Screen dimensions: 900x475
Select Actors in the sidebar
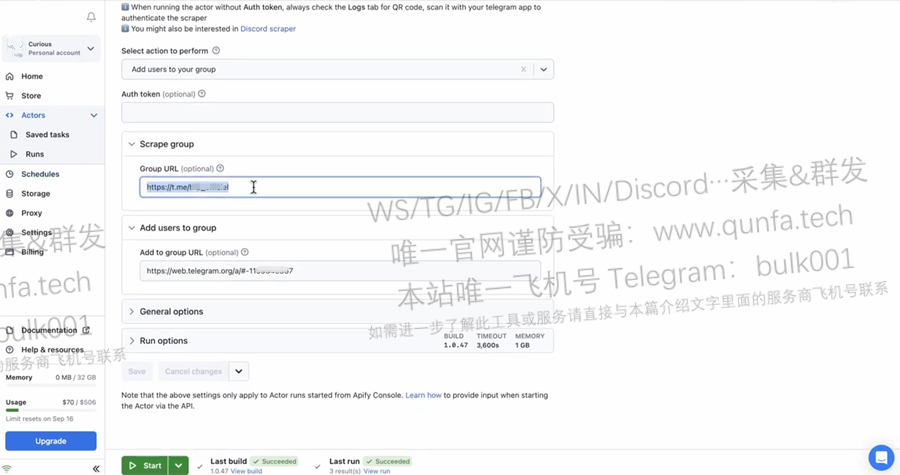pos(33,115)
